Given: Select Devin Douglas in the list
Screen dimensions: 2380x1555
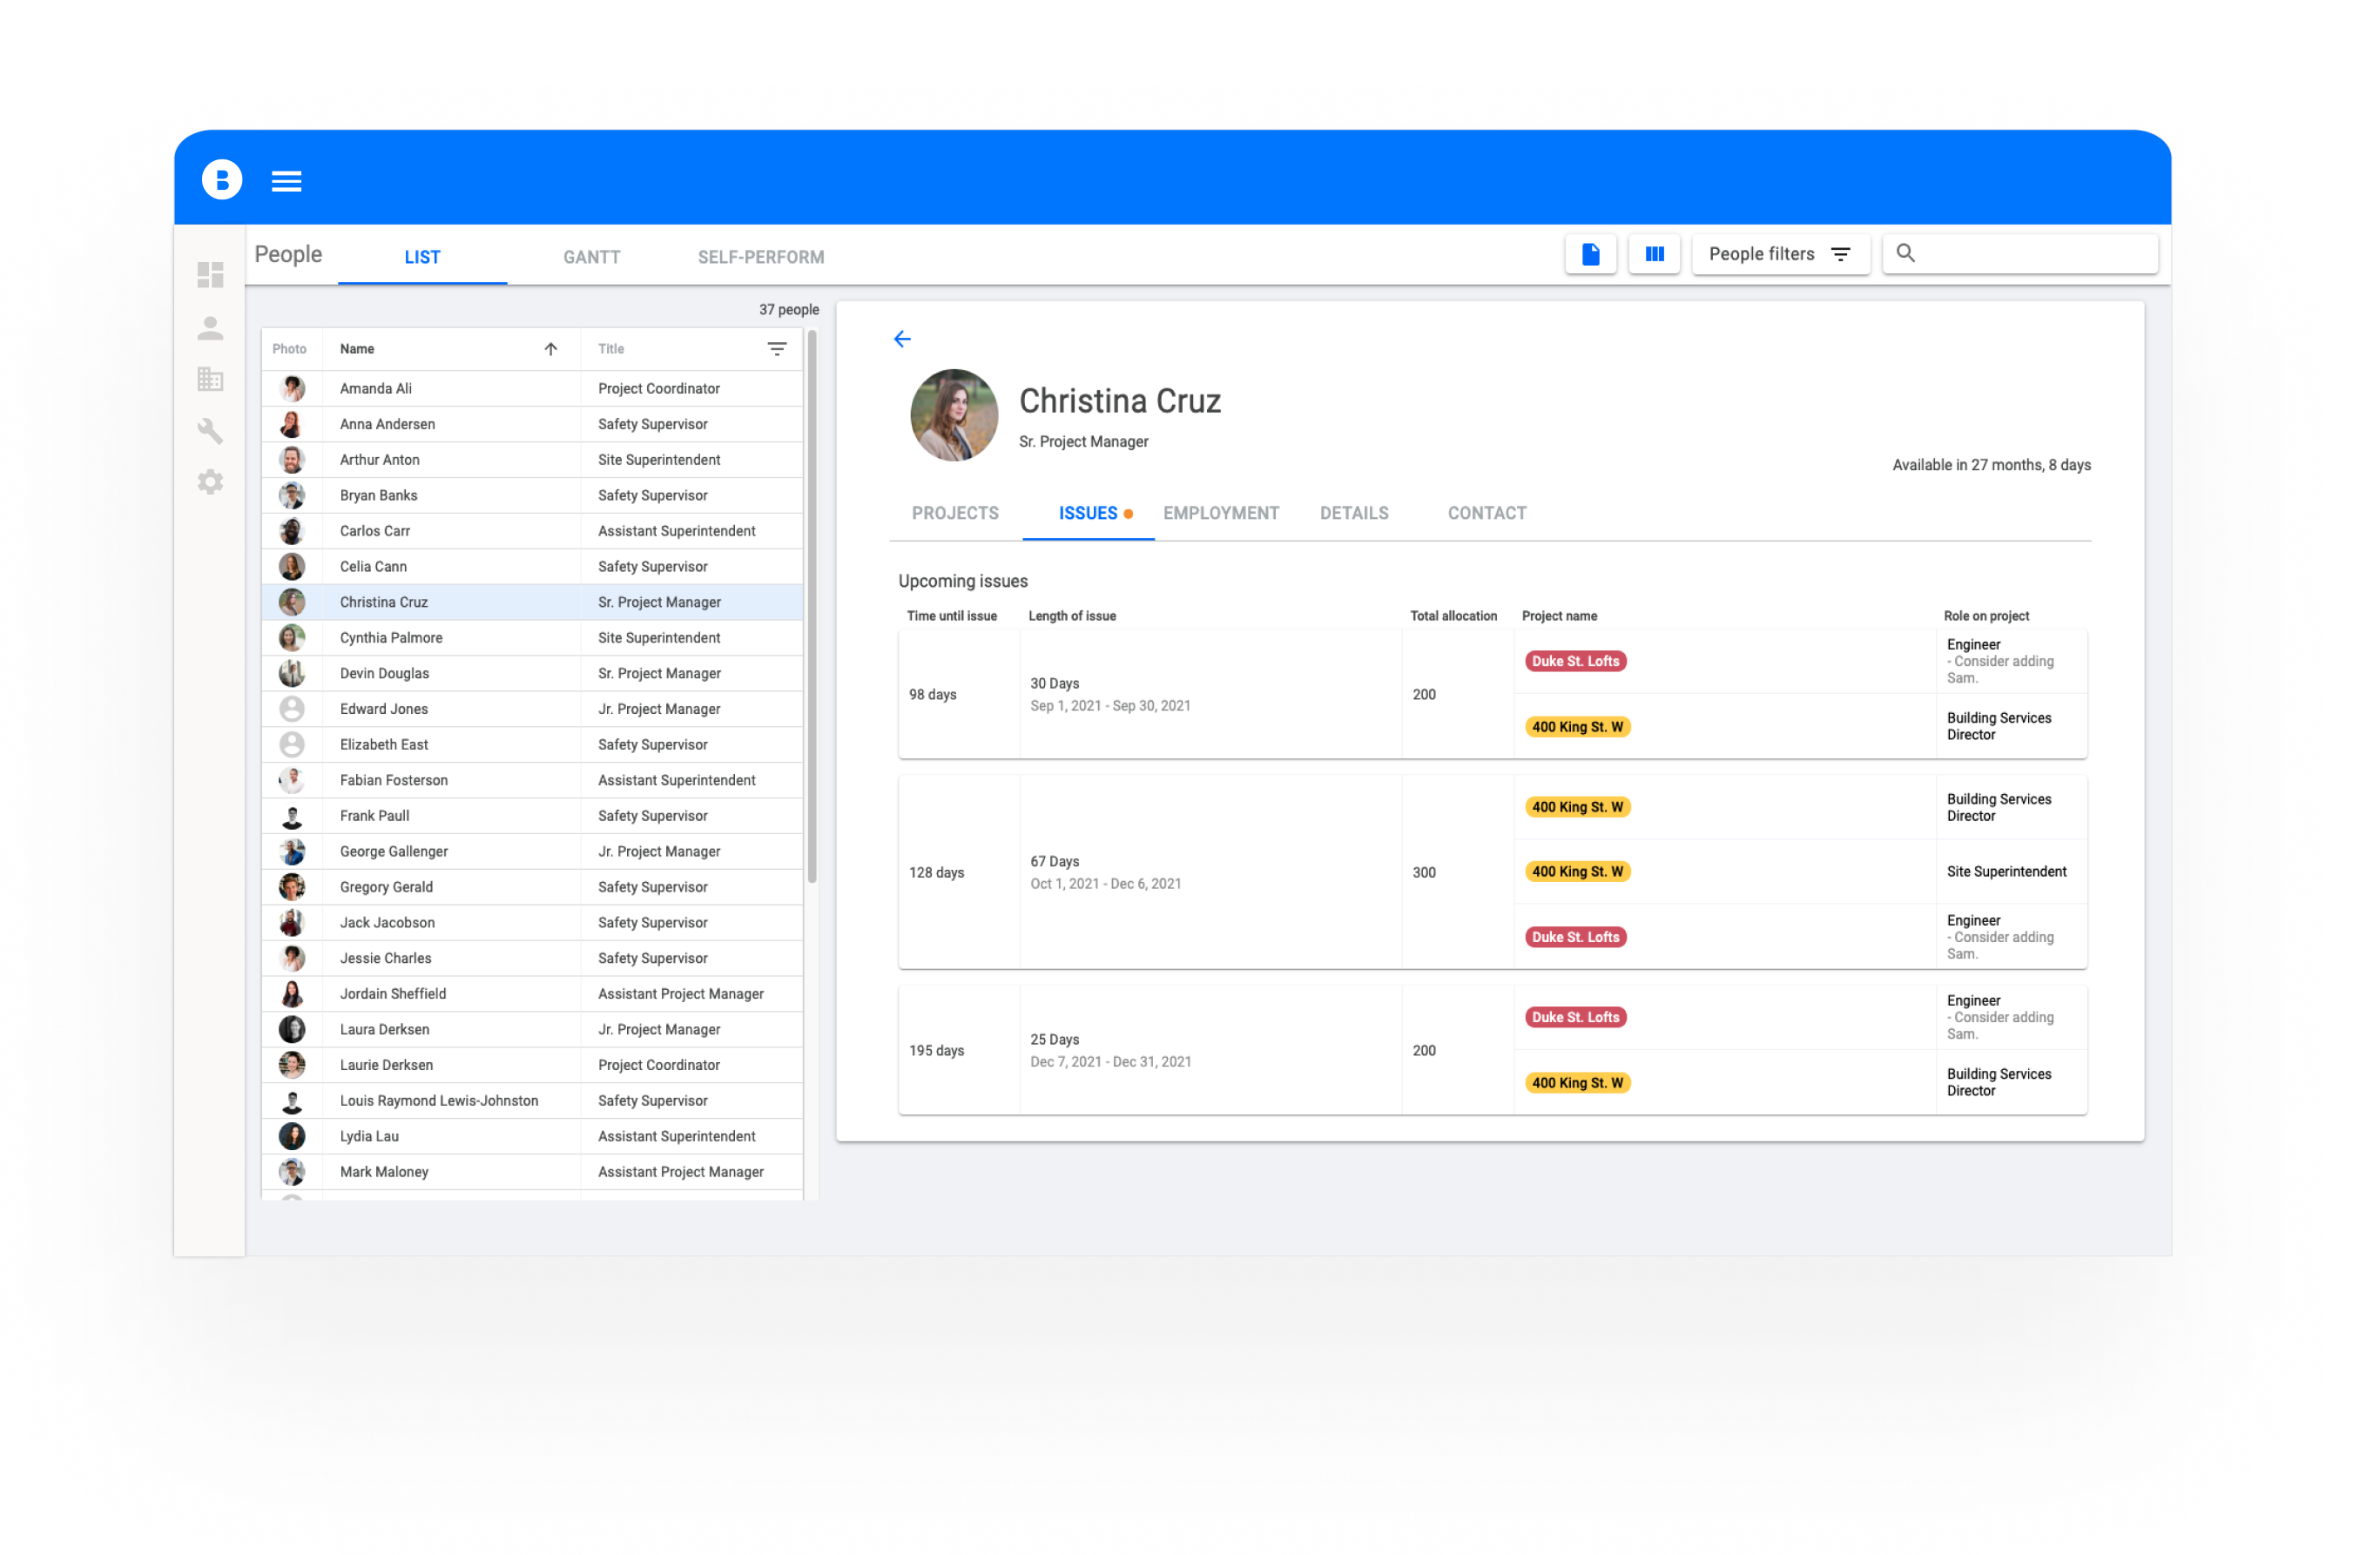Looking at the screenshot, I should (384, 673).
